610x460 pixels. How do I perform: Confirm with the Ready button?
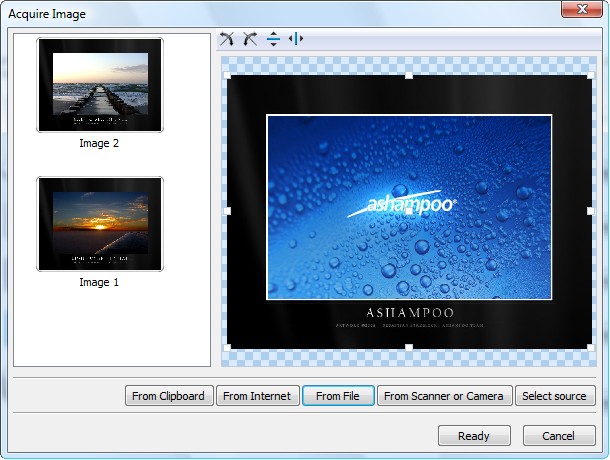coord(474,435)
